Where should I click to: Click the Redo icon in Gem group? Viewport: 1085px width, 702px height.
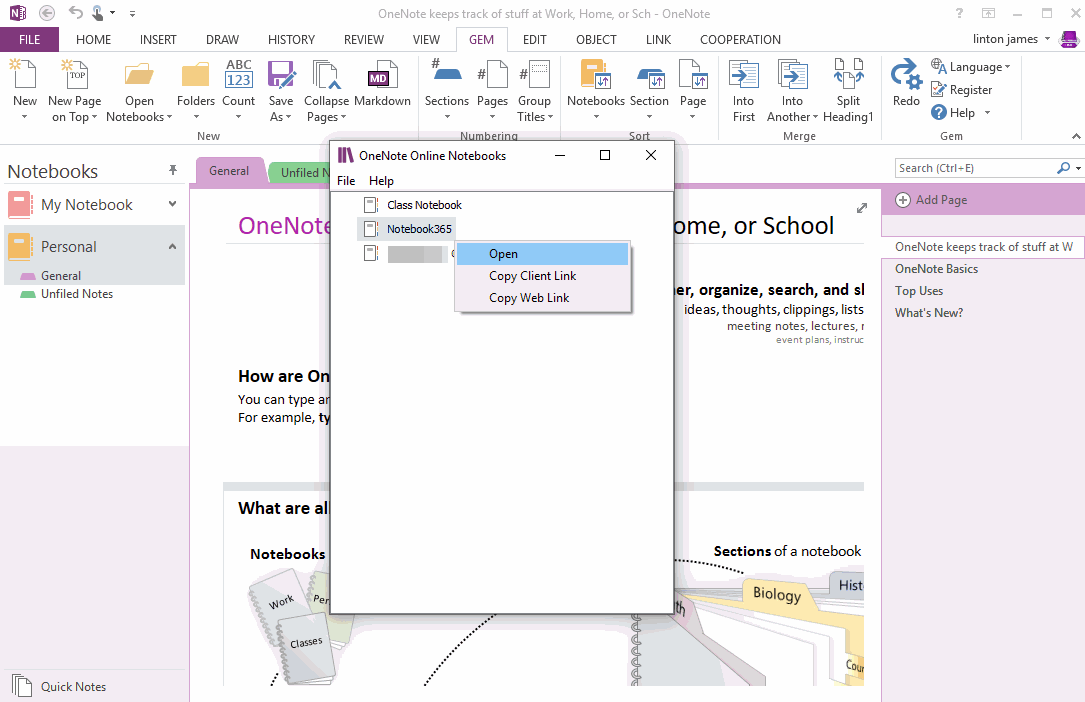[906, 78]
